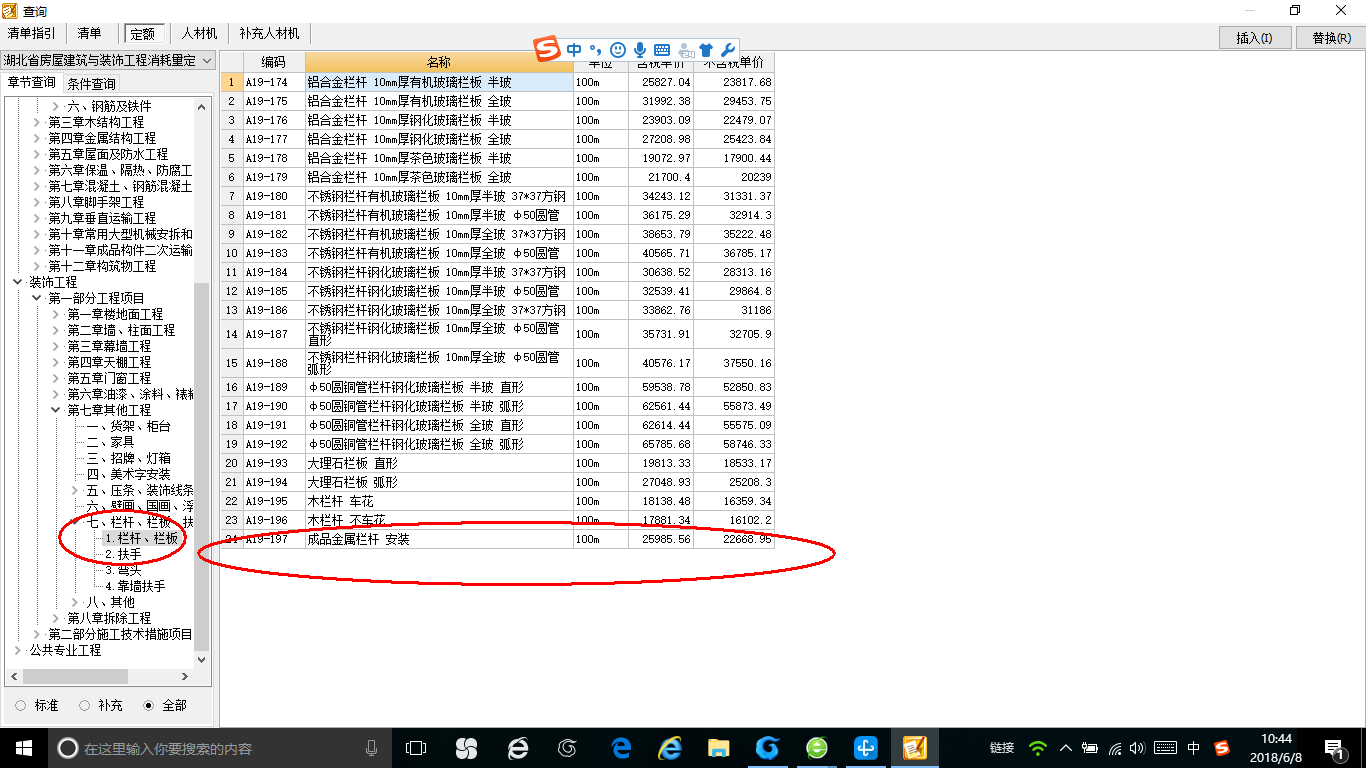Open the blue plus-cross app on taskbar

(866, 748)
